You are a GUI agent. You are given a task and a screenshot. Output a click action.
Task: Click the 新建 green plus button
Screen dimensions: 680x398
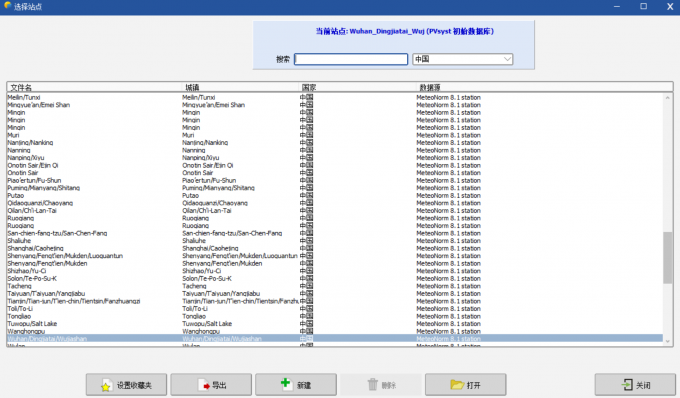pos(296,385)
